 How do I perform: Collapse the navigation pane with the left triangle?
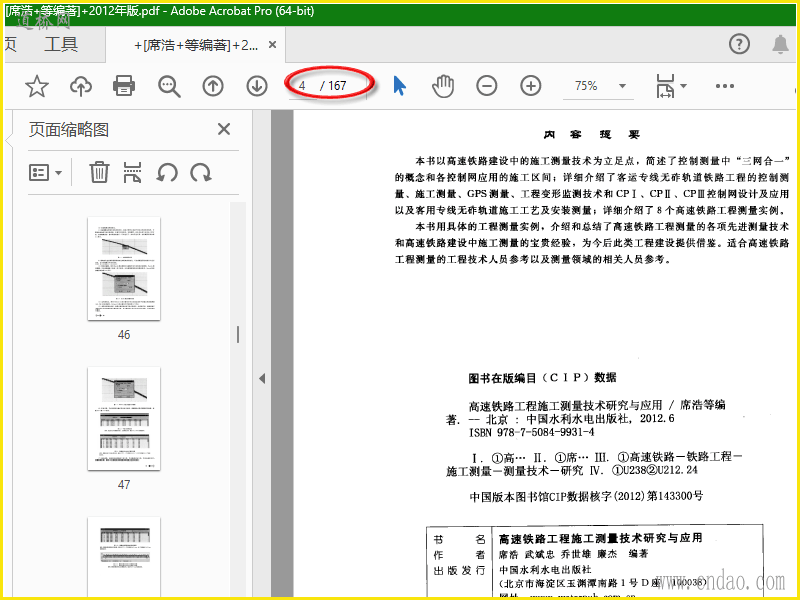(262, 379)
